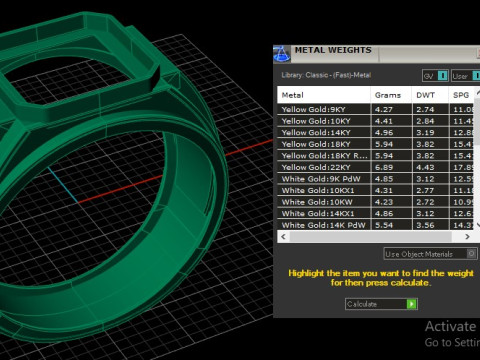Click the Metal Weights scale icon
The width and height of the screenshot is (480, 360).
coord(282,54)
